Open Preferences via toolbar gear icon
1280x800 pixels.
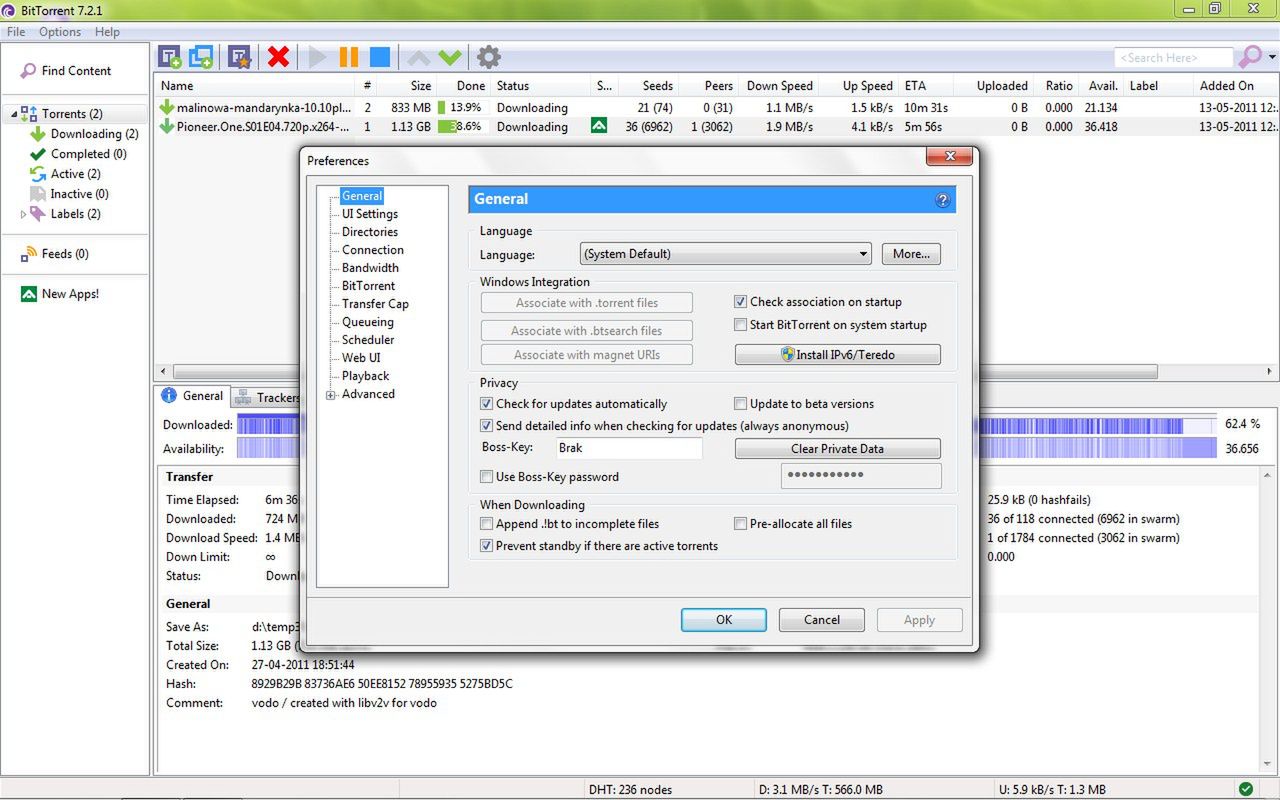click(488, 57)
